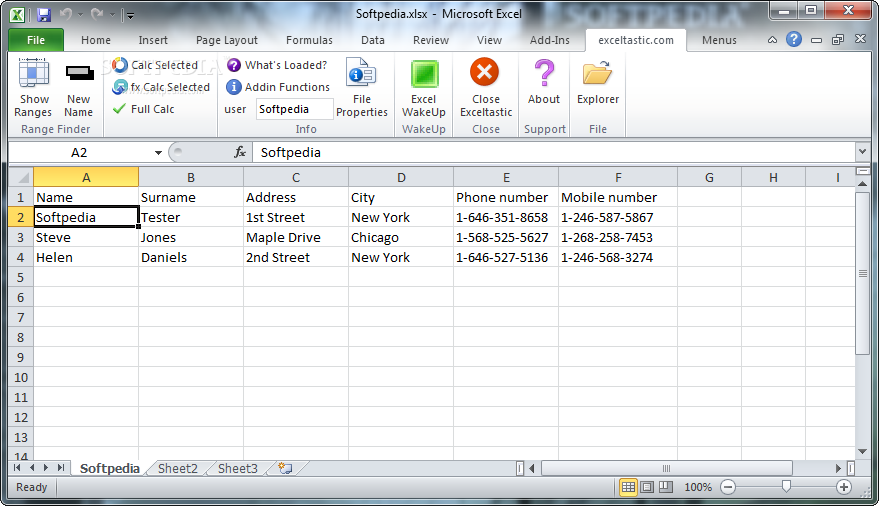Select the Mobile number header cell
Viewport: 879px width, 506px height.
[x=618, y=197]
